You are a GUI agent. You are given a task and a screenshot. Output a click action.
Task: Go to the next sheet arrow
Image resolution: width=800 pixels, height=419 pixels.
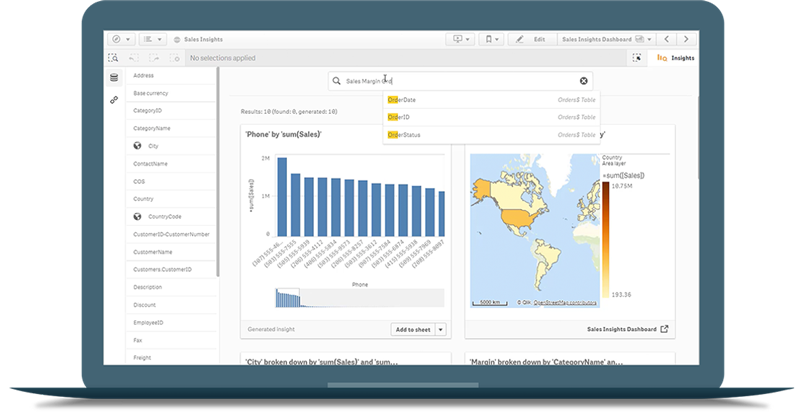[x=687, y=39]
